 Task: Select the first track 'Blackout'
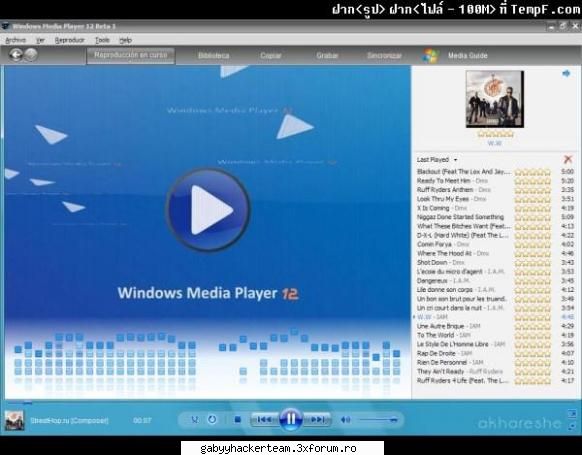[464, 171]
